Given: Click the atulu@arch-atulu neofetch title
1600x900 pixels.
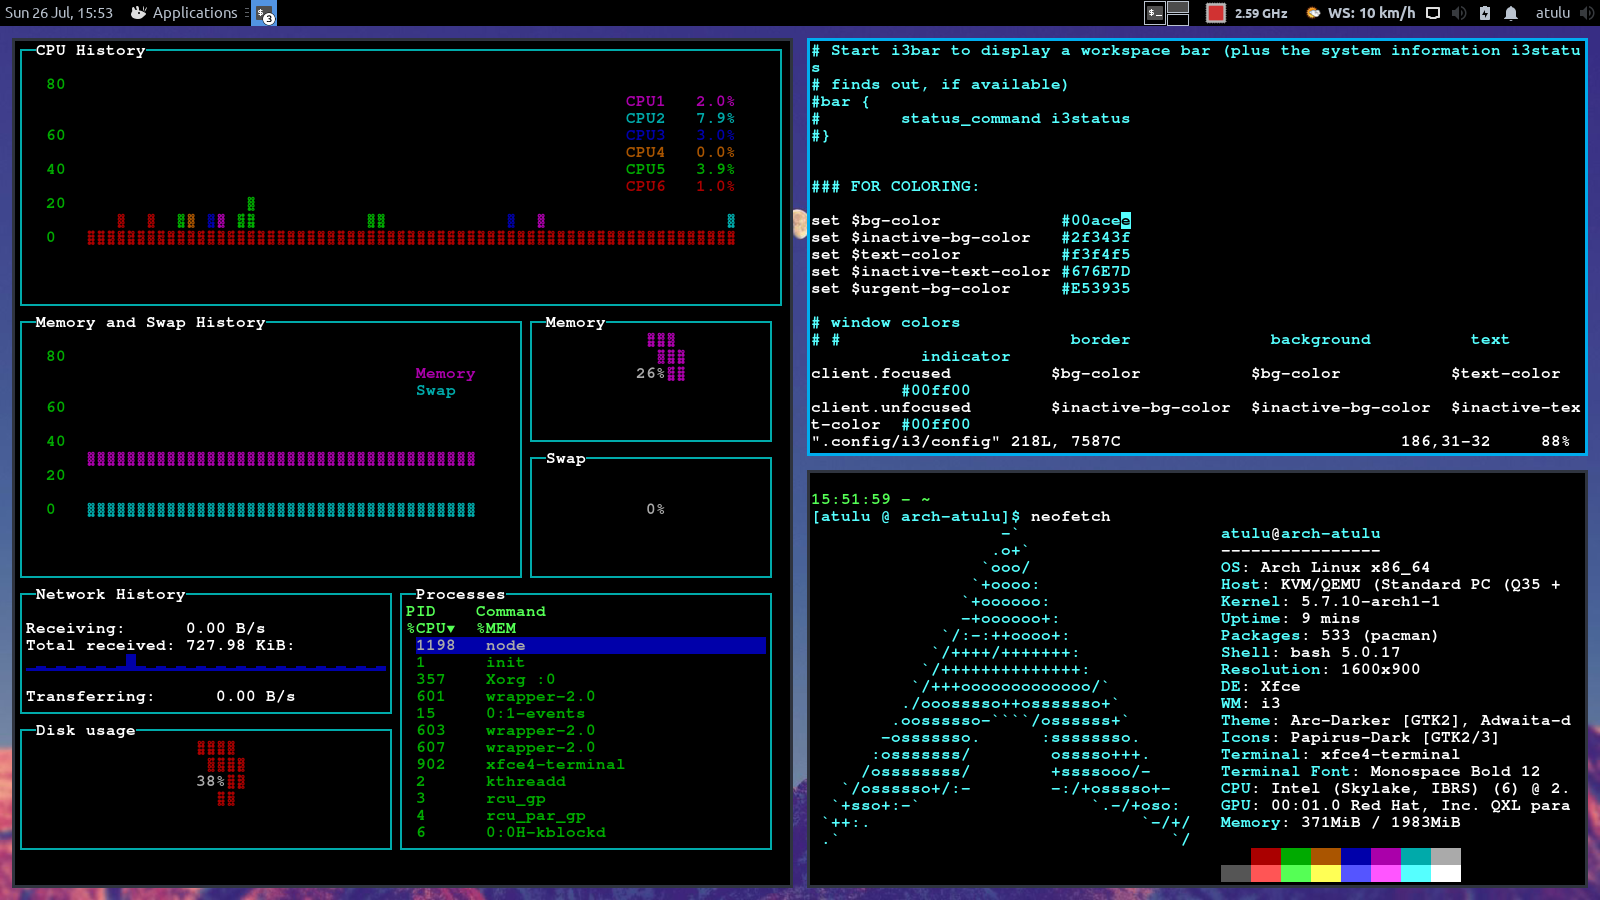Looking at the screenshot, I should [1301, 534].
